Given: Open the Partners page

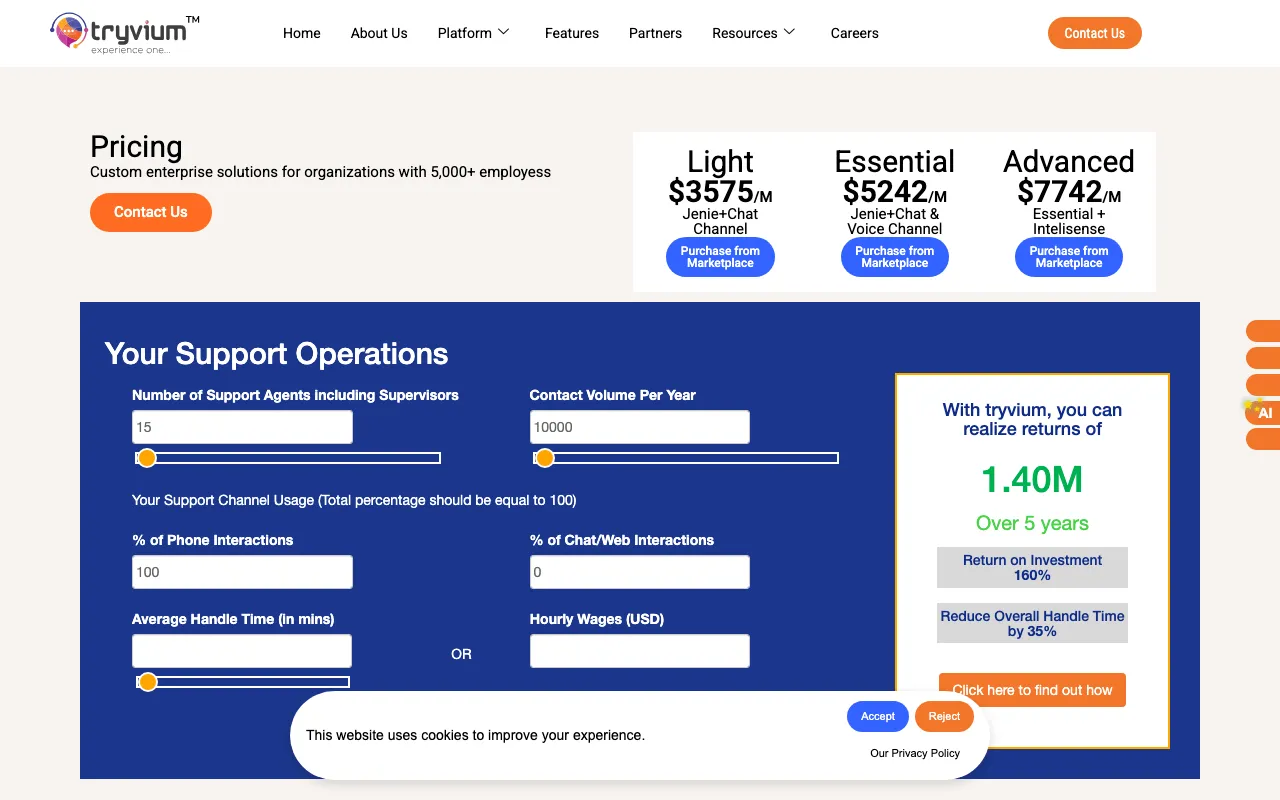Looking at the screenshot, I should click(x=655, y=33).
